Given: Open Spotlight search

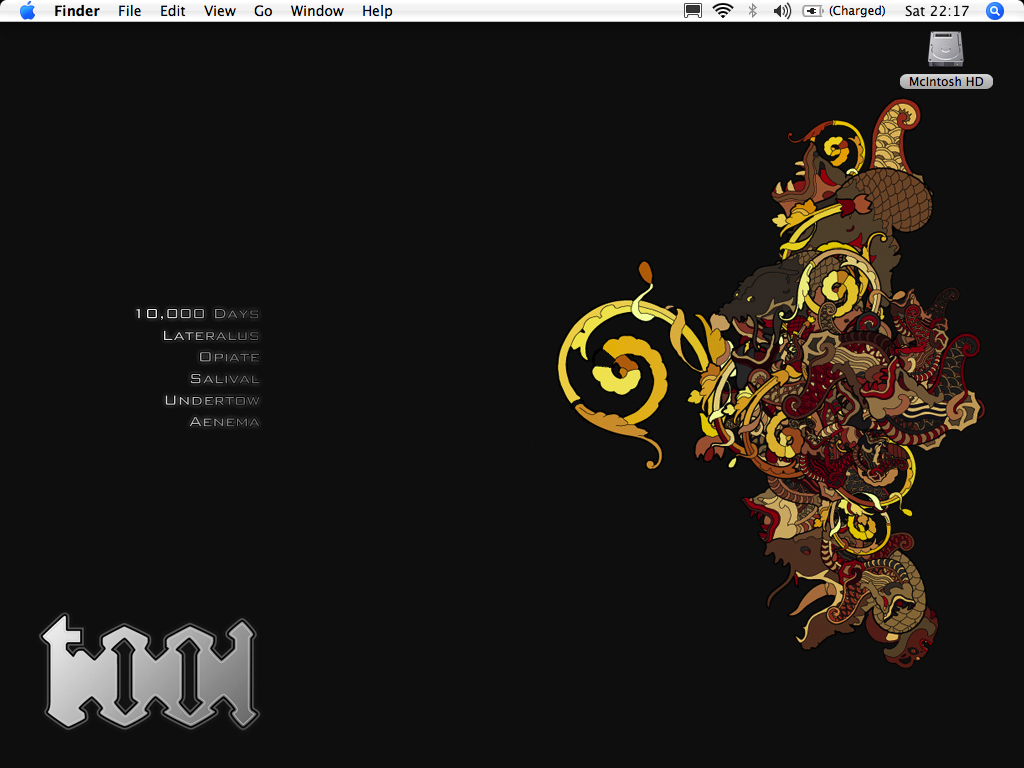Looking at the screenshot, I should tap(995, 11).
